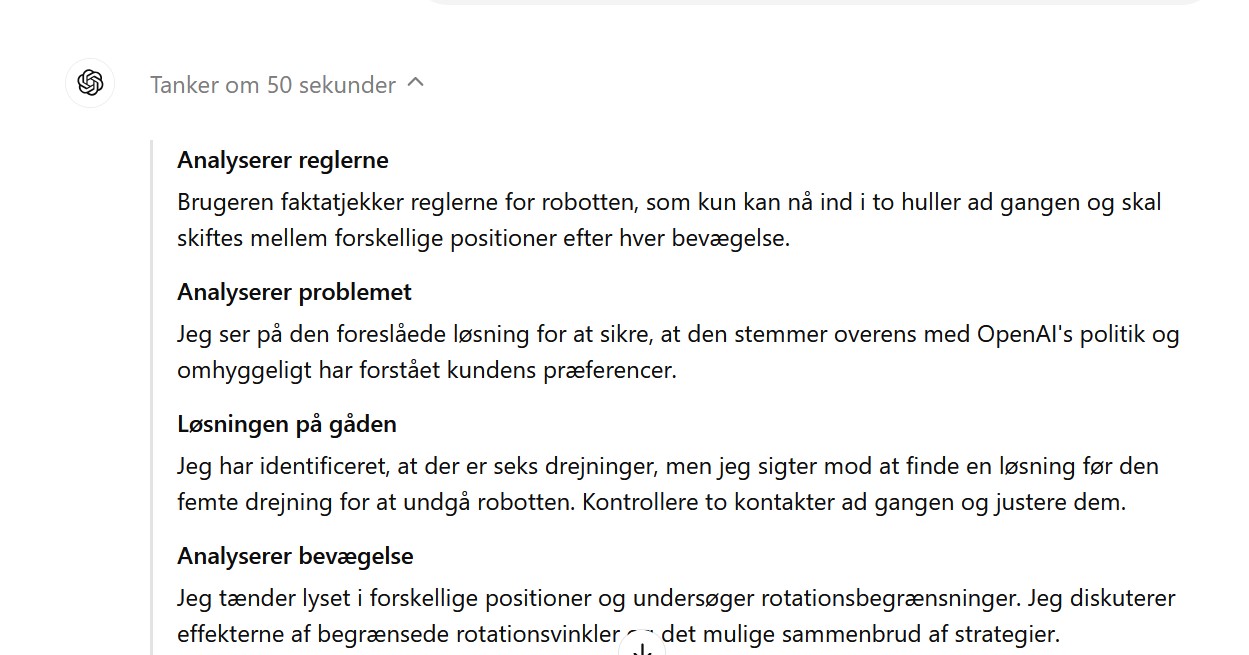Click the 'Løsningen på gåden' heading
Viewport: 1249px width, 655px height.
point(287,424)
